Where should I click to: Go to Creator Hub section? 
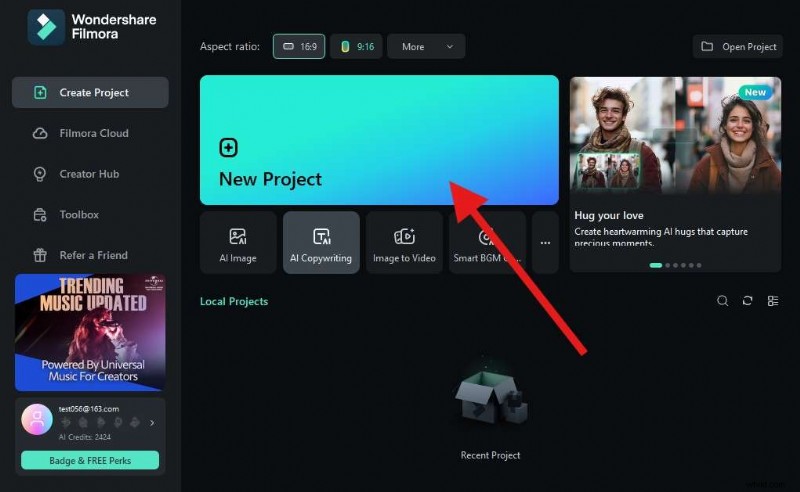tap(90, 174)
